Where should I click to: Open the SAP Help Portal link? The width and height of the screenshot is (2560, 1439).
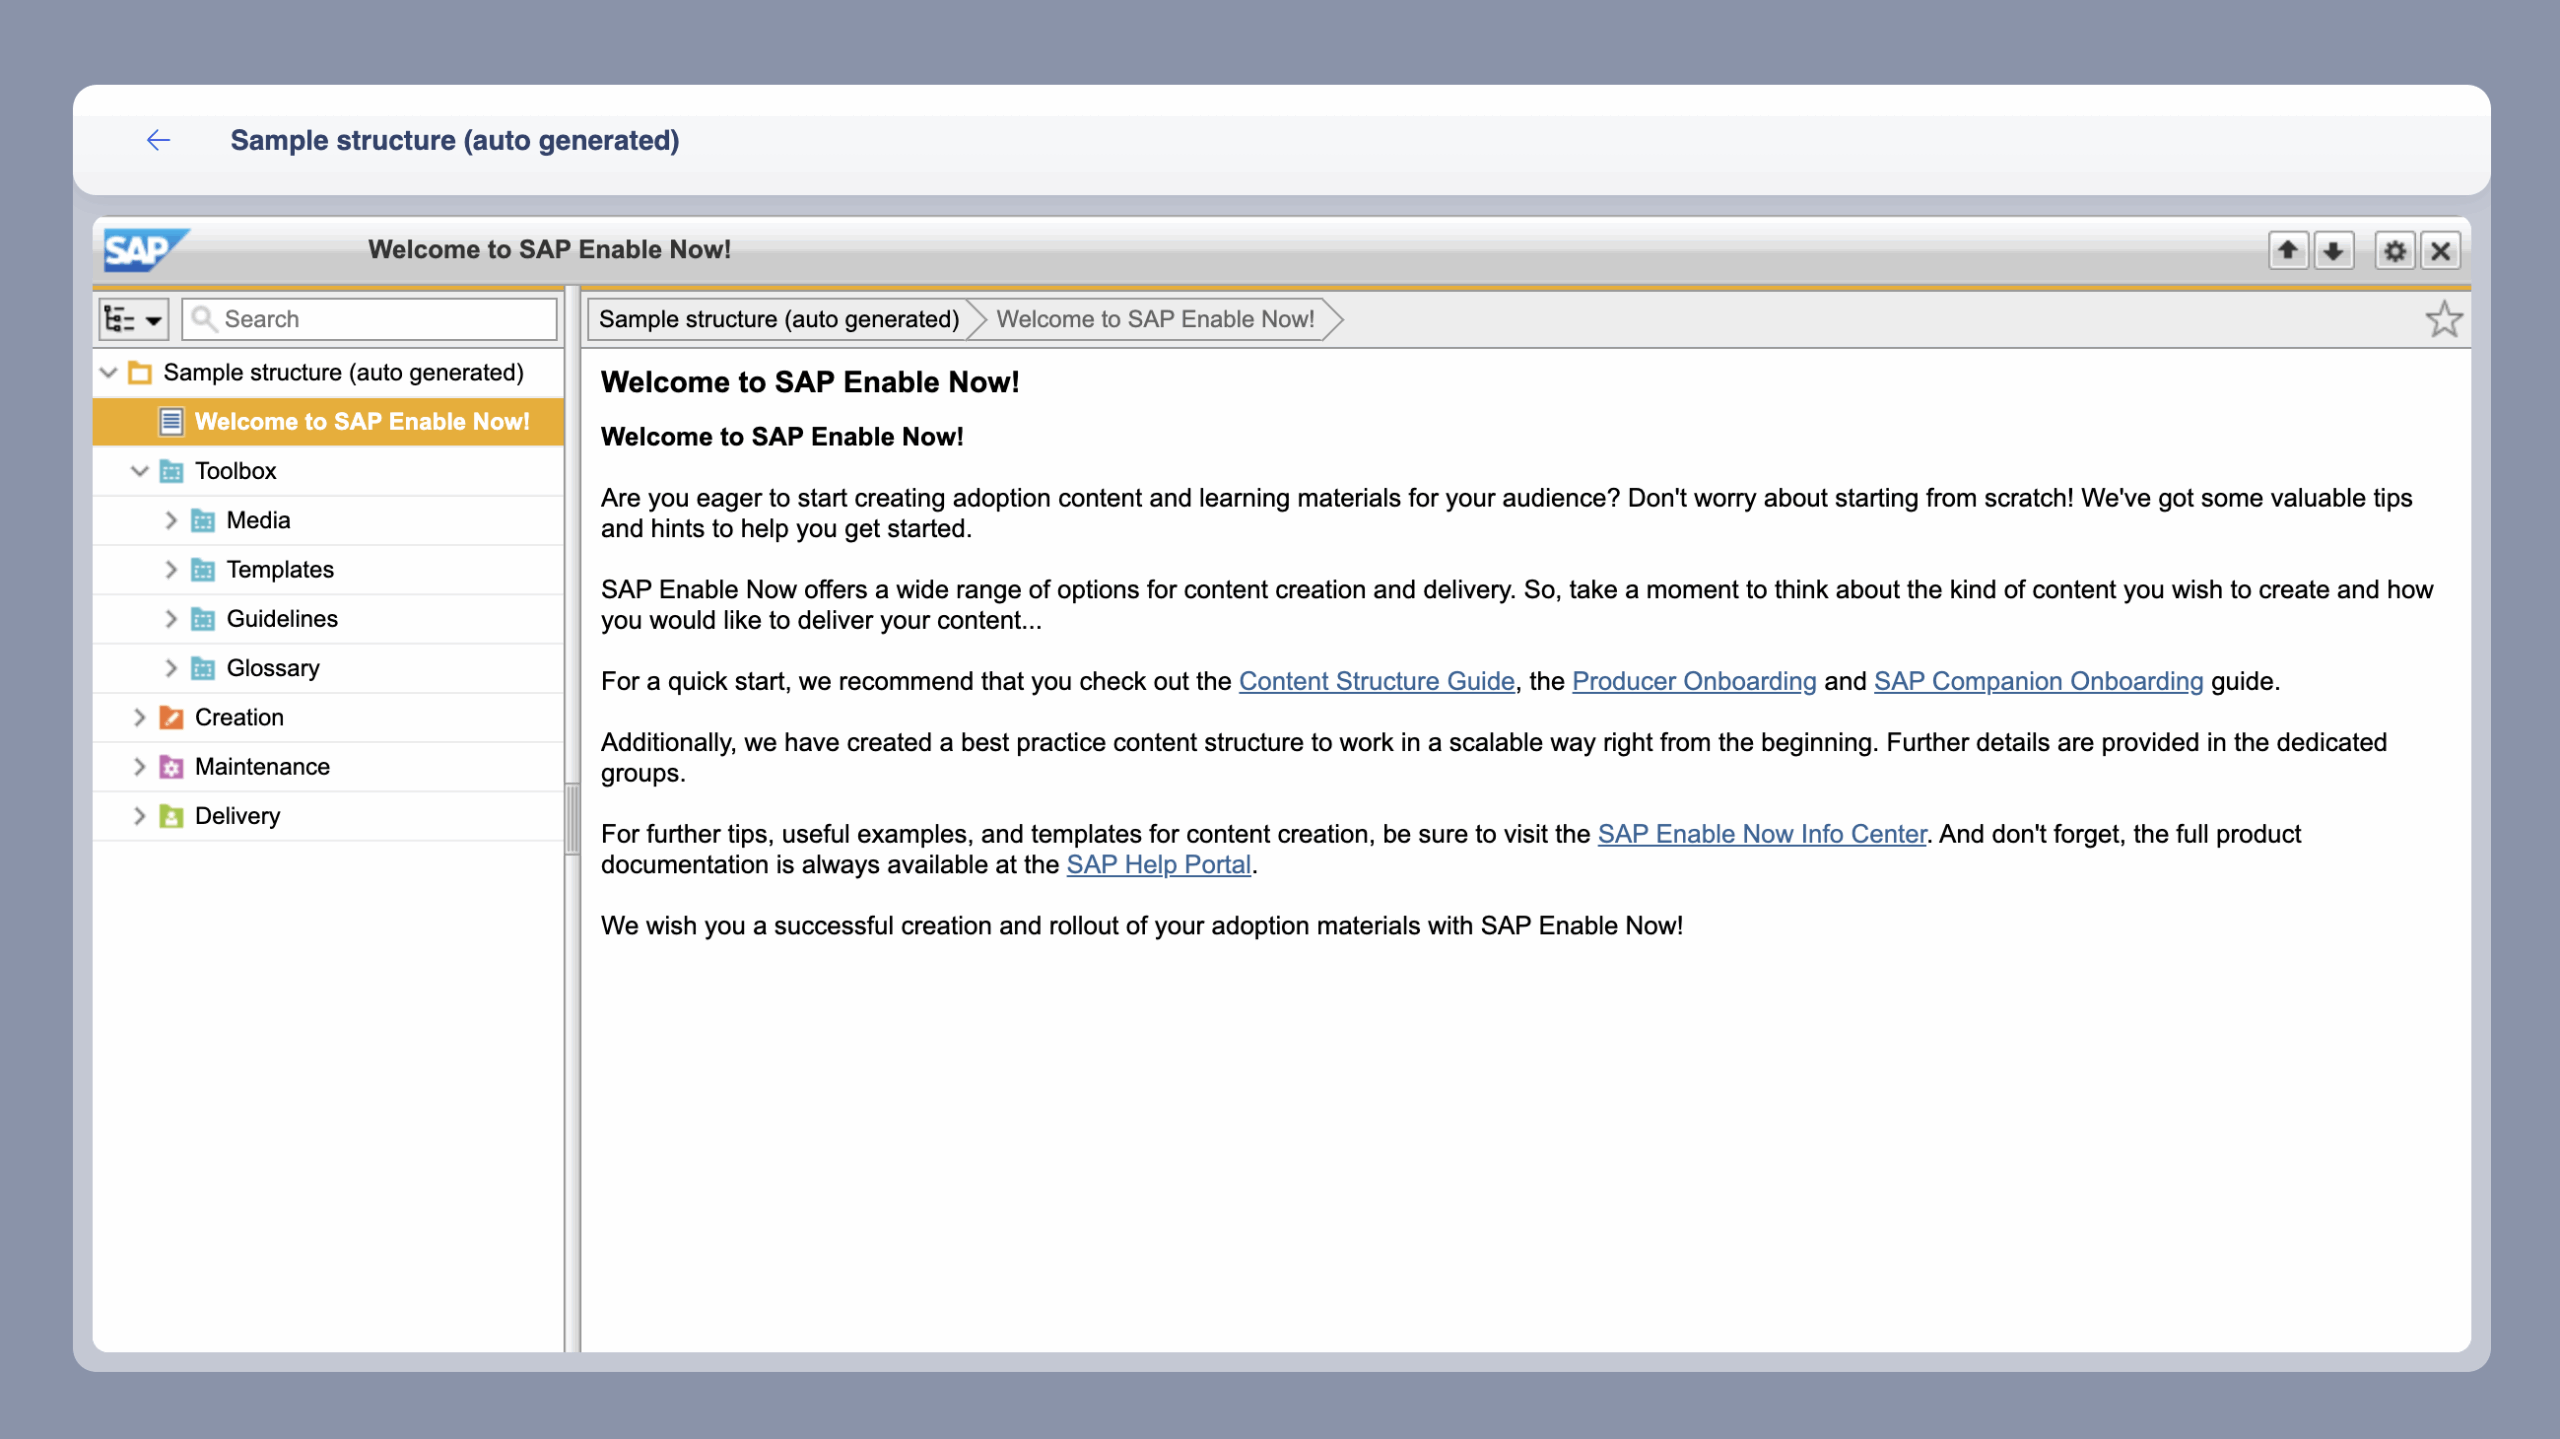[x=1158, y=865]
